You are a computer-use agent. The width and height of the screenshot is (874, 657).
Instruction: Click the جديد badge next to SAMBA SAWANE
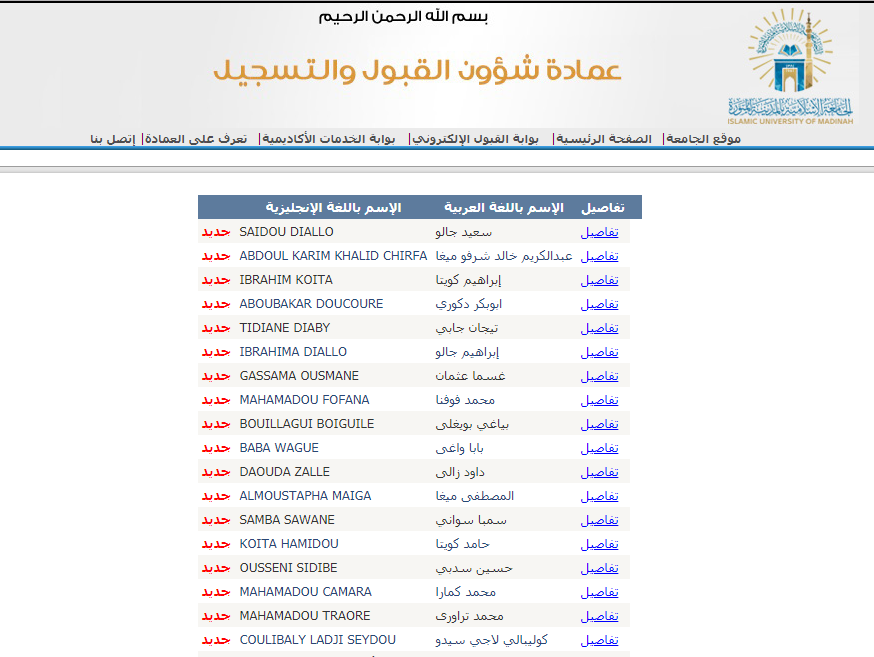point(216,519)
